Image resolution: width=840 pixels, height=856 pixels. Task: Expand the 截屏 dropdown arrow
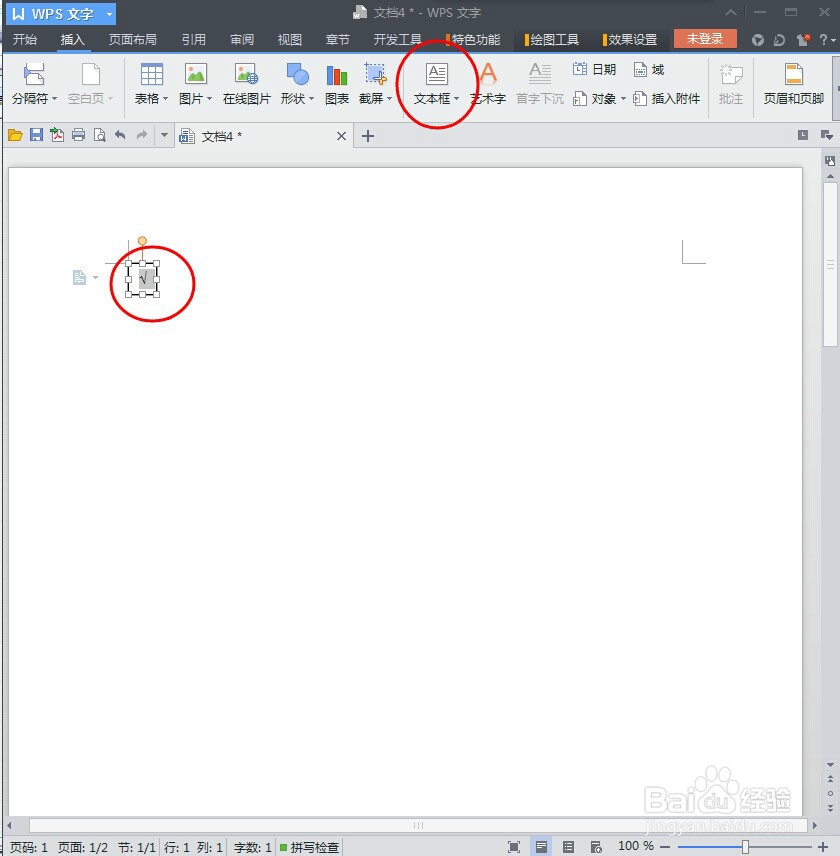click(389, 99)
